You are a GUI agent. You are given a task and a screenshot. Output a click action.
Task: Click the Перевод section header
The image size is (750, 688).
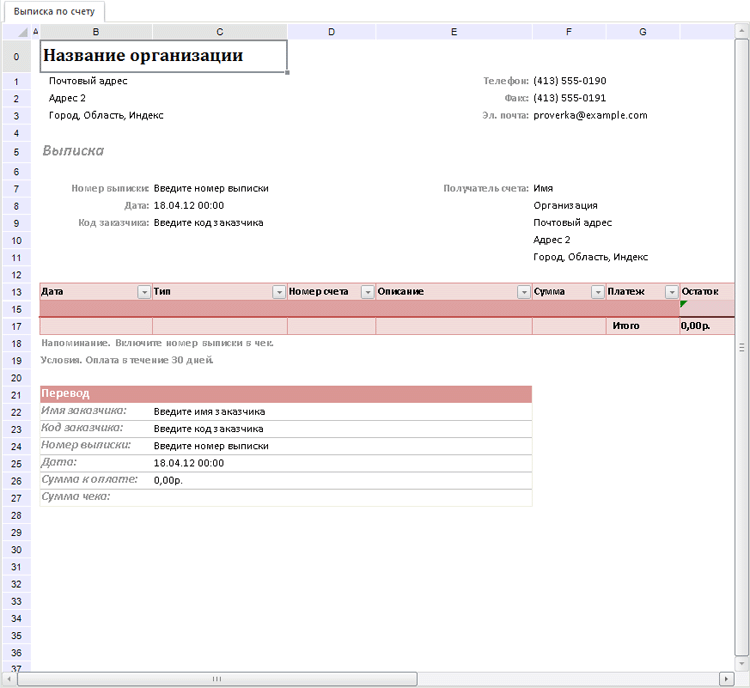coord(286,394)
